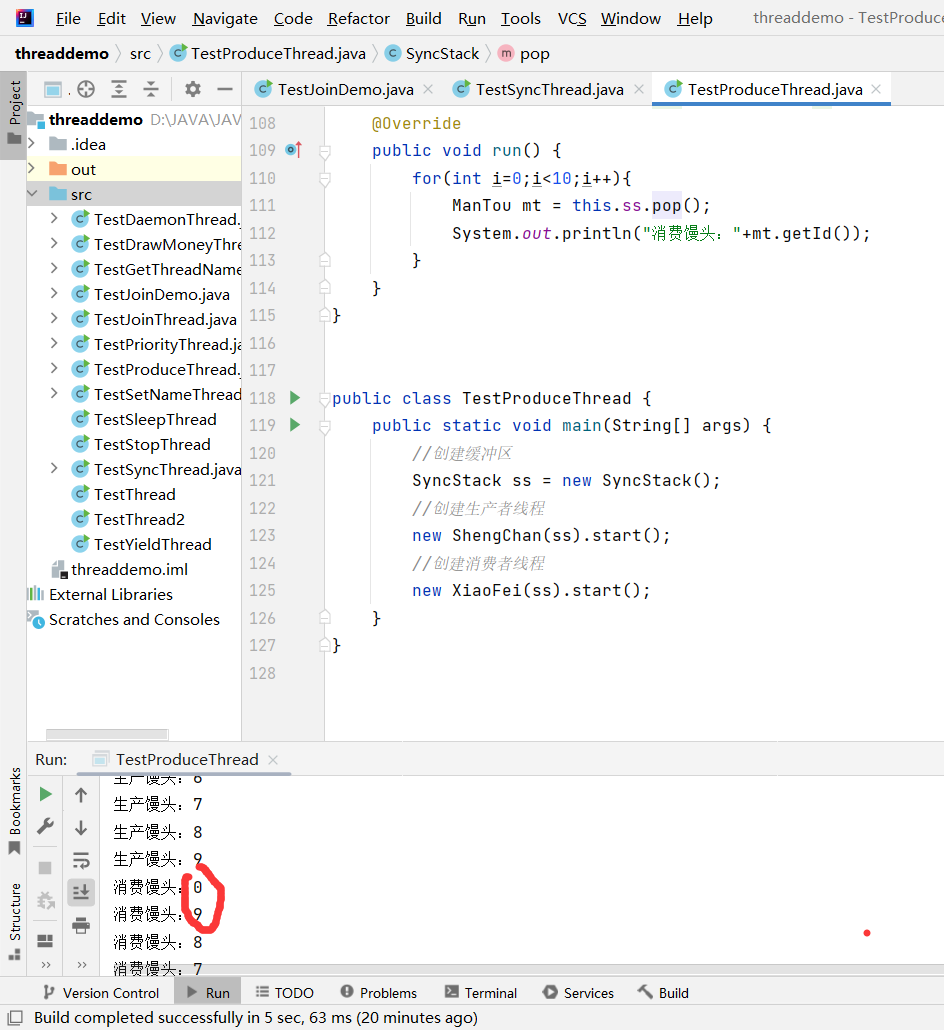
Task: Select TestYieldThread in project tree
Action: (152, 544)
